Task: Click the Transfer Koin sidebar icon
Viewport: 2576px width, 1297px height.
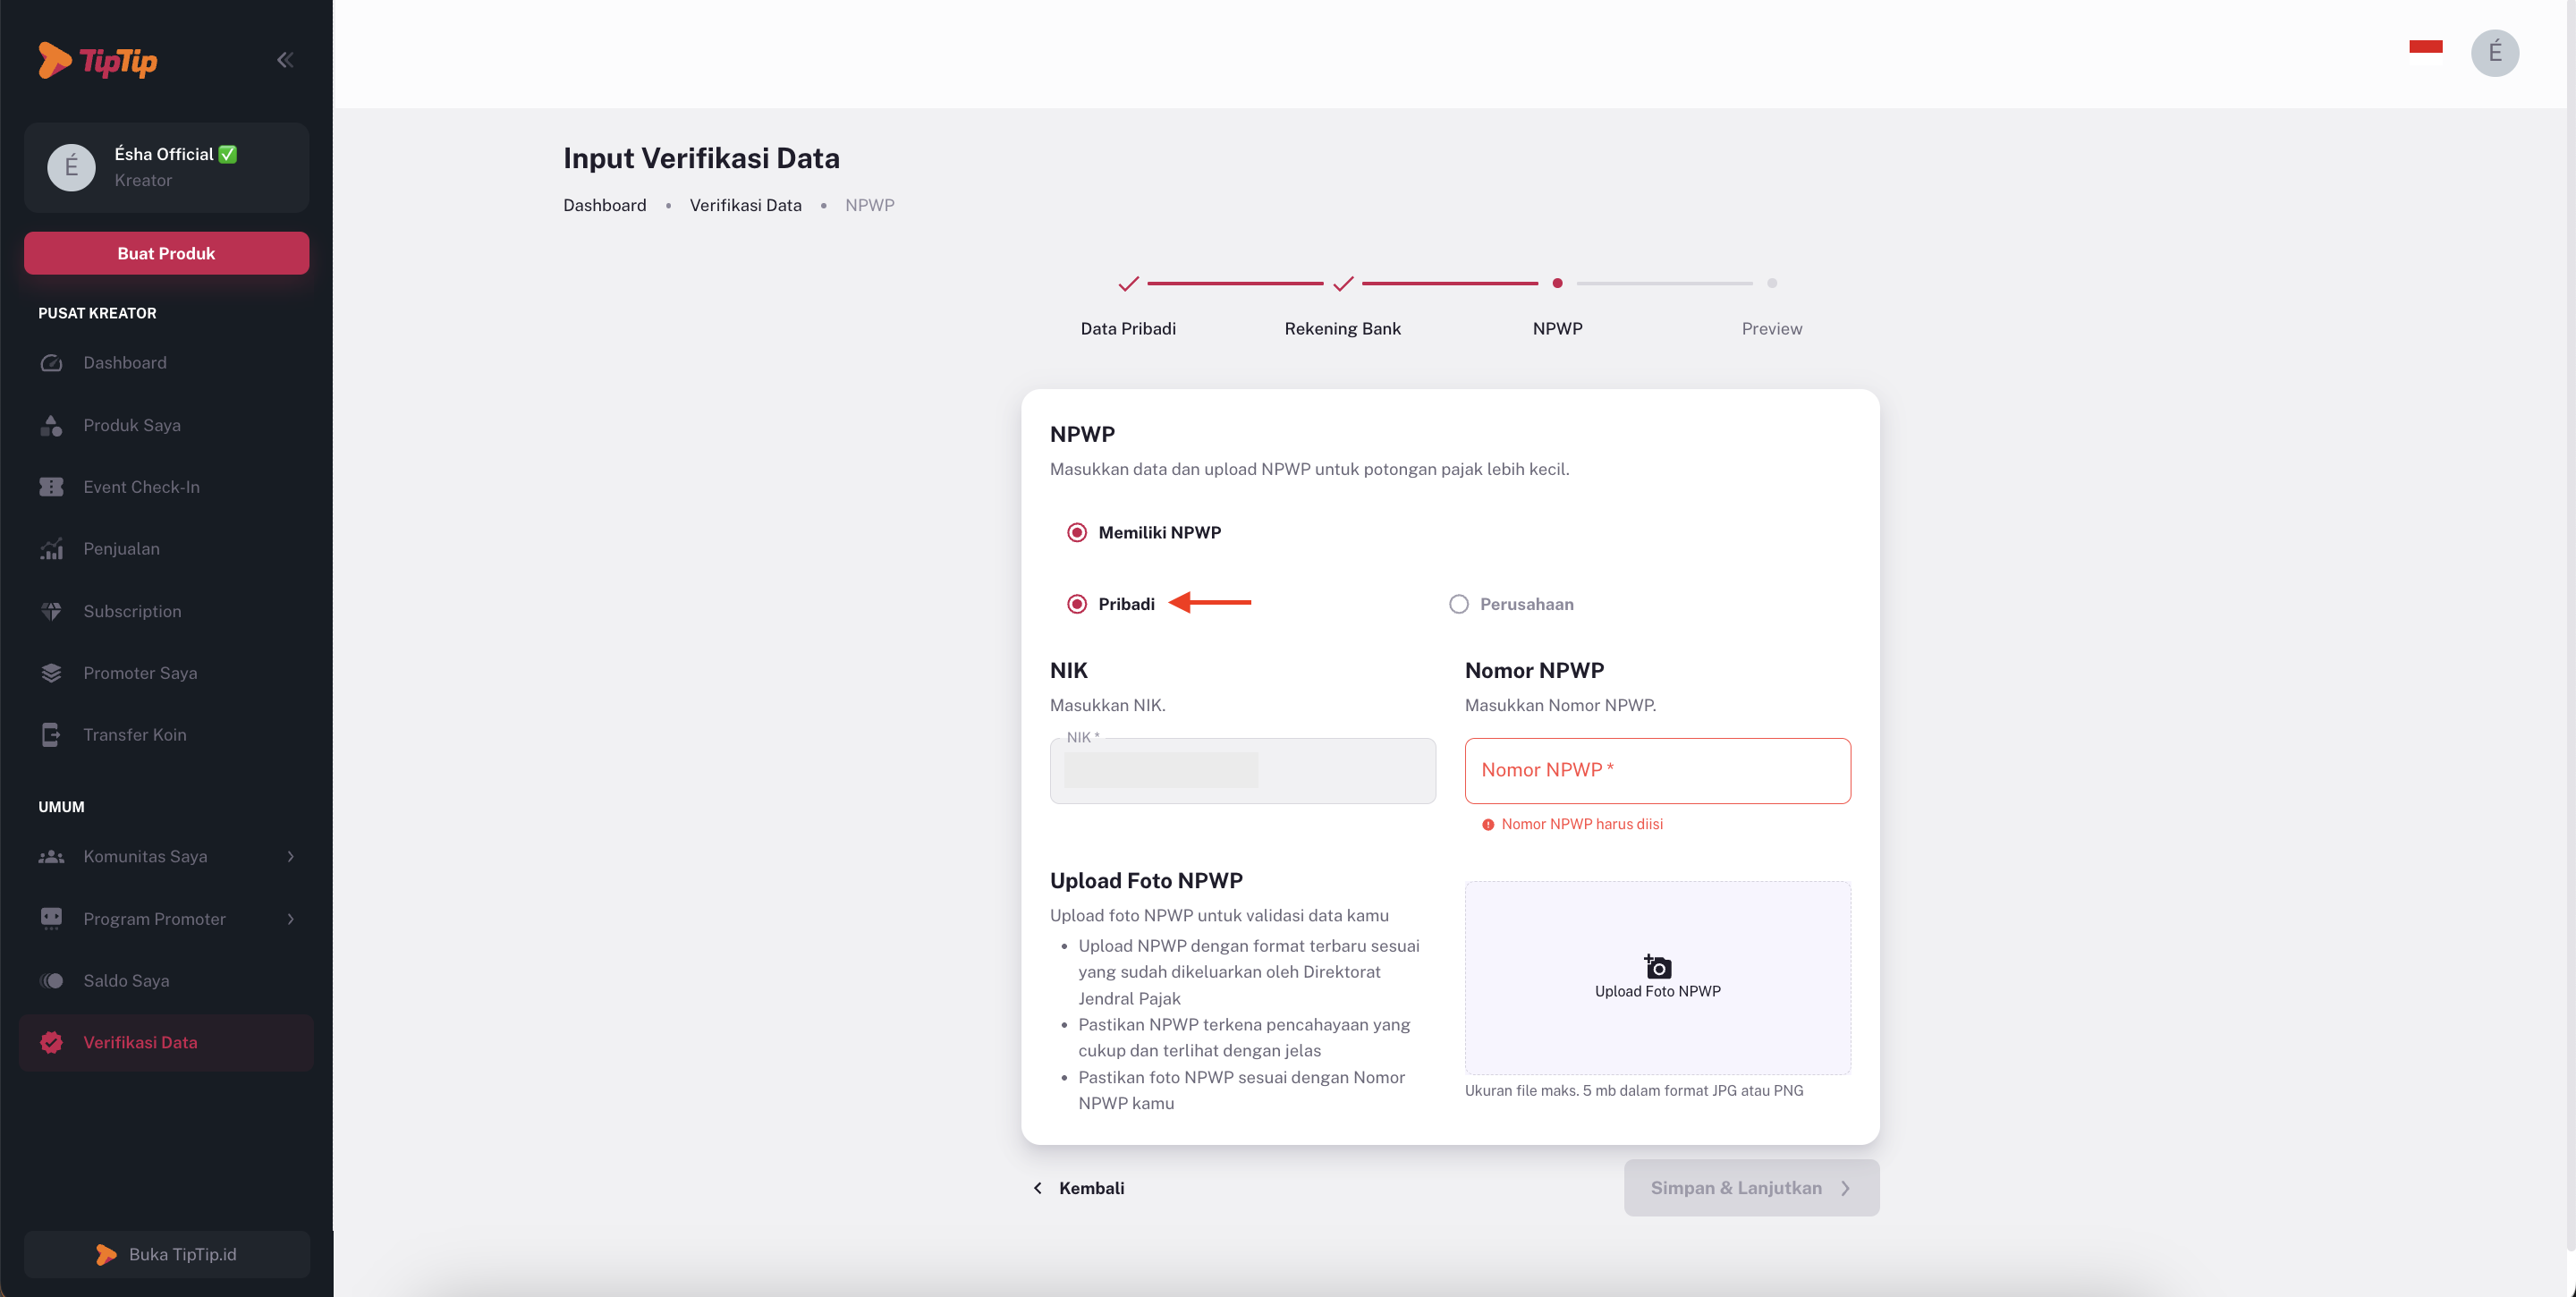Action: click(x=51, y=735)
